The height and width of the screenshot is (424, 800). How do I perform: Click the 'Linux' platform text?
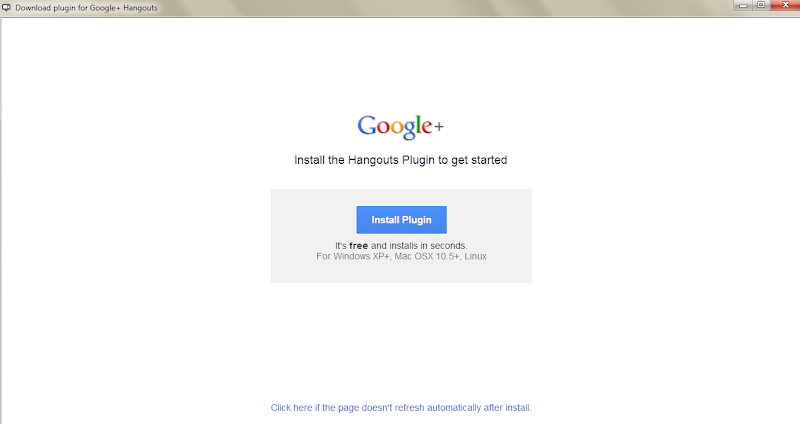476,256
